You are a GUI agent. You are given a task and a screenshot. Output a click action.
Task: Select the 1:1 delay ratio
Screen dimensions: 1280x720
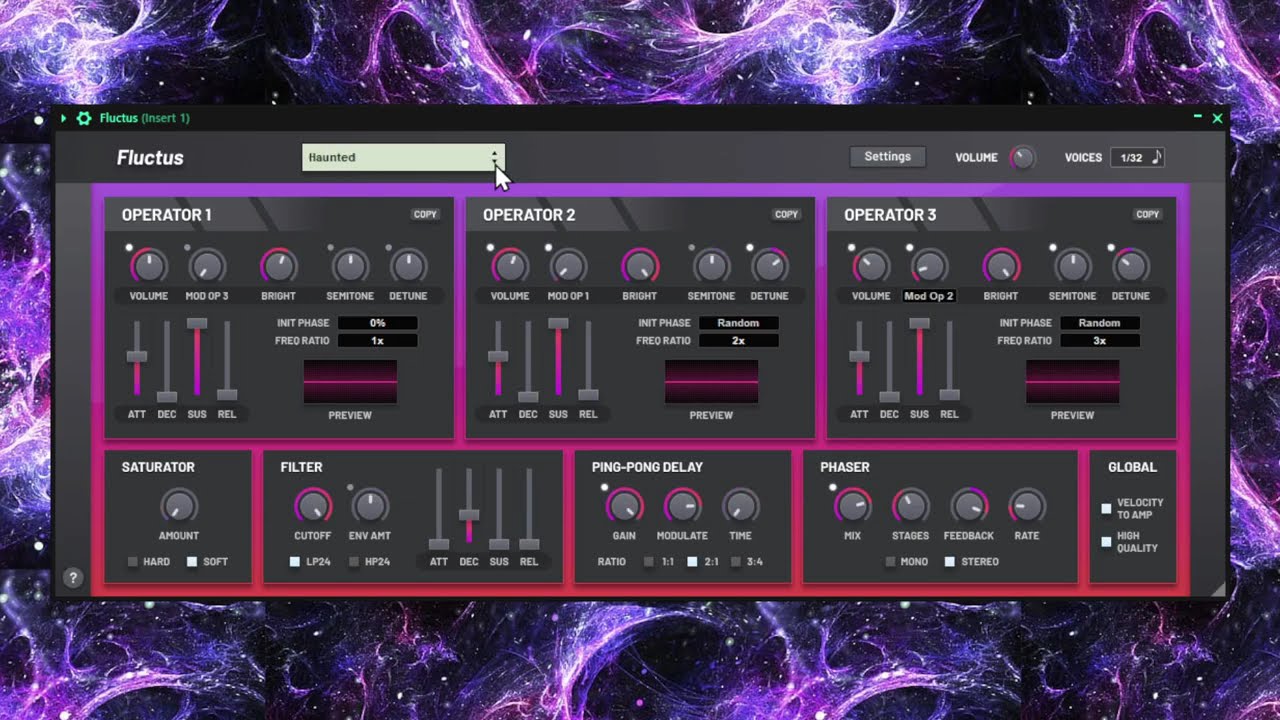[x=649, y=562]
